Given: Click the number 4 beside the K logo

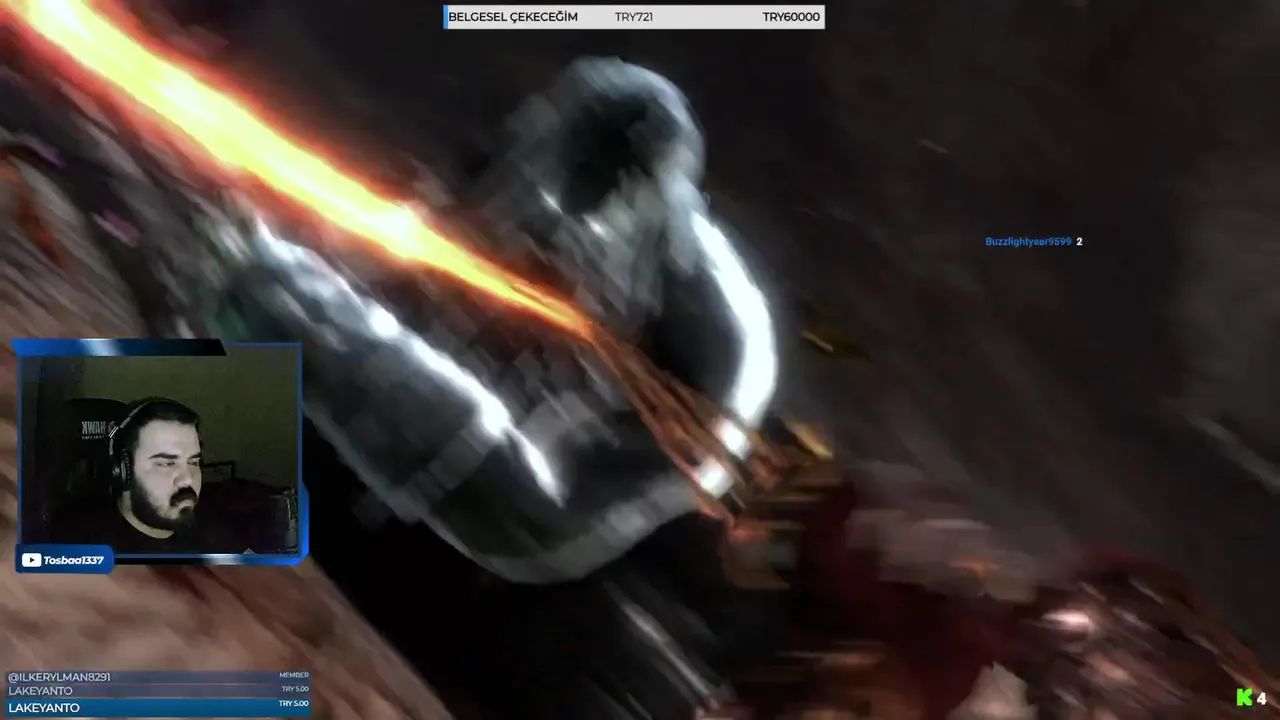Looking at the screenshot, I should [x=1262, y=698].
